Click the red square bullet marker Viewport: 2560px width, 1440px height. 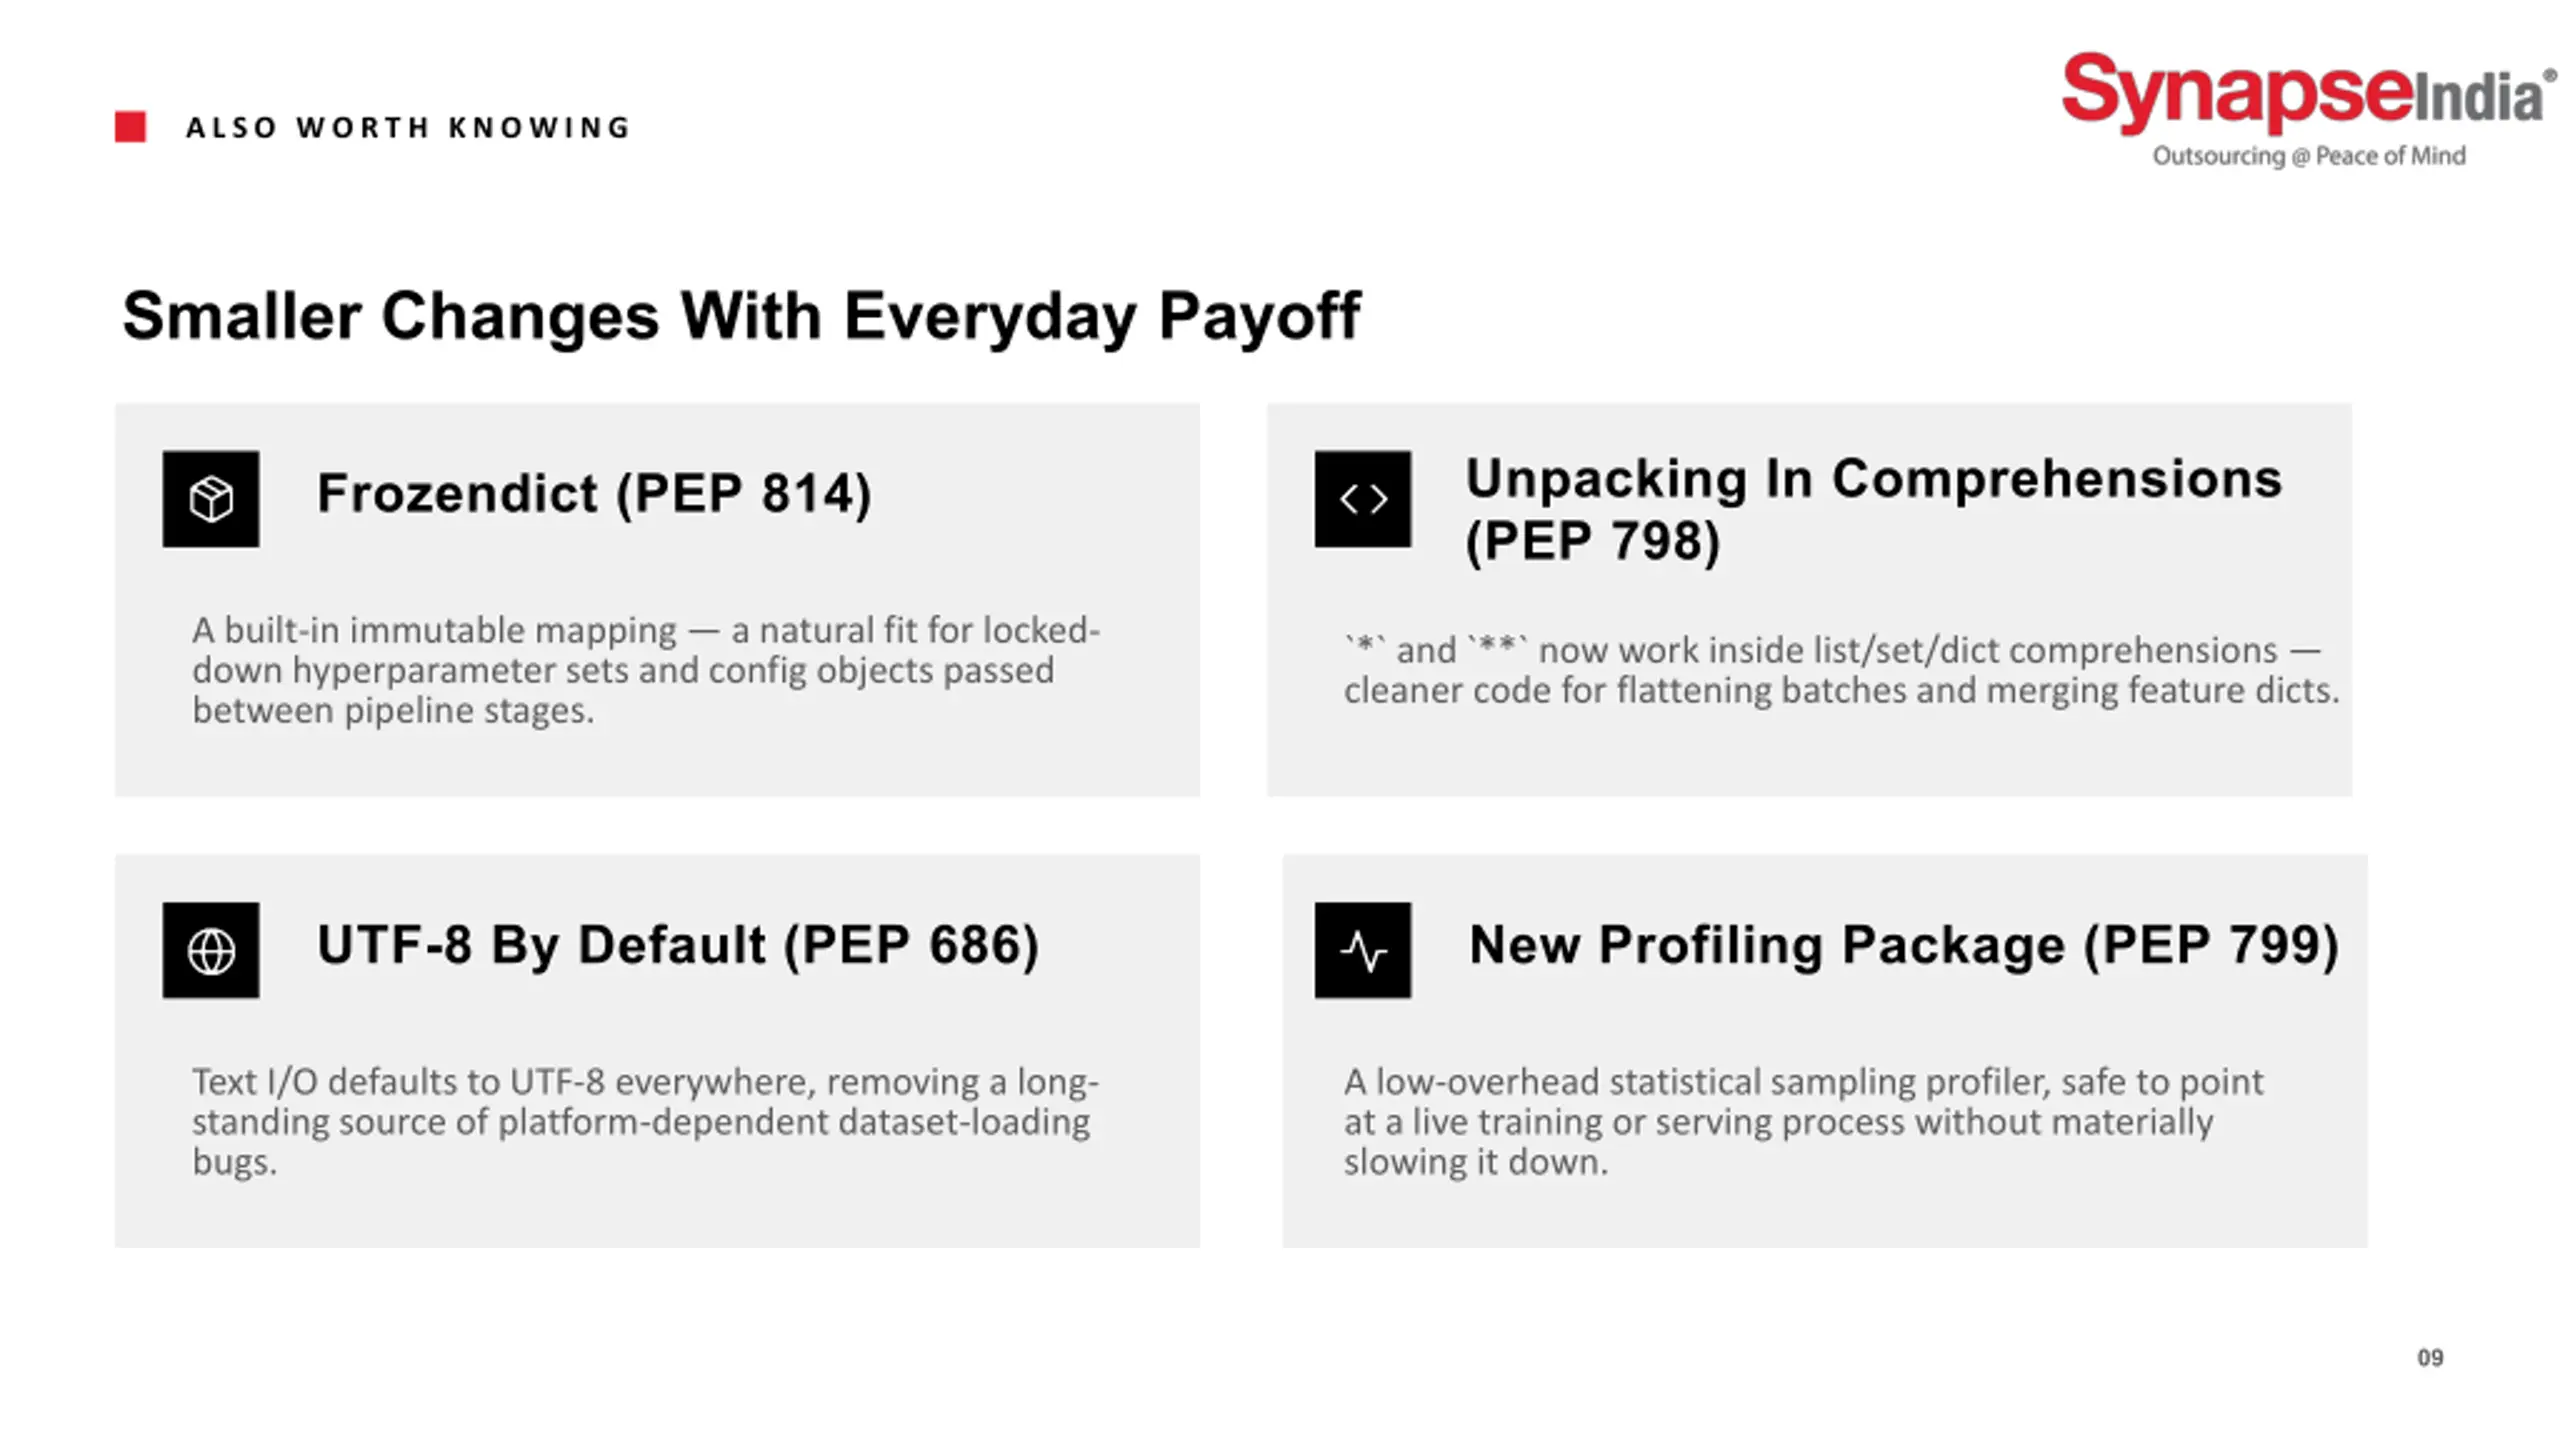(x=130, y=127)
